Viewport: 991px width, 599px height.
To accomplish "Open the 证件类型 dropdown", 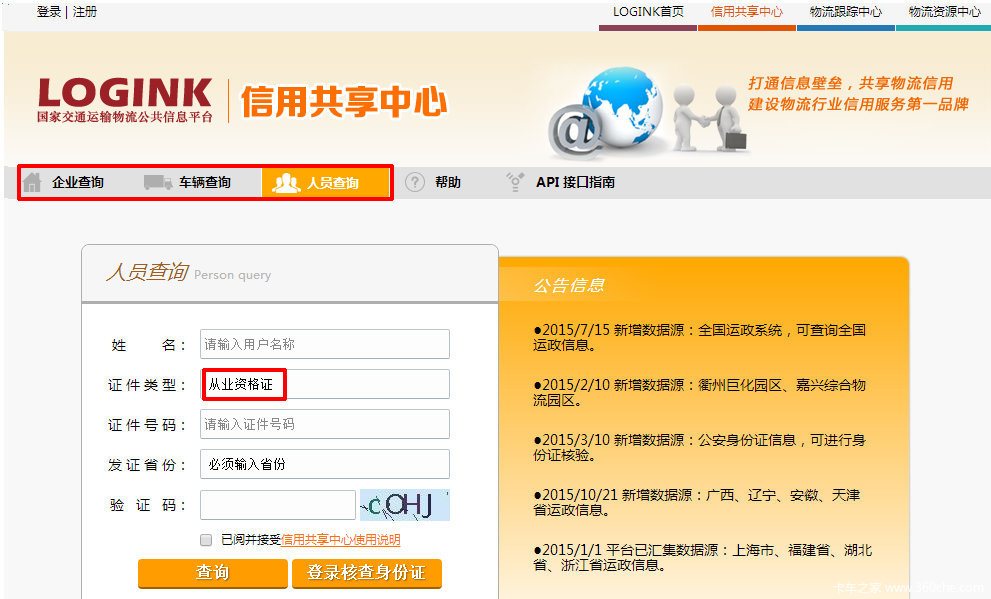I will tap(324, 384).
